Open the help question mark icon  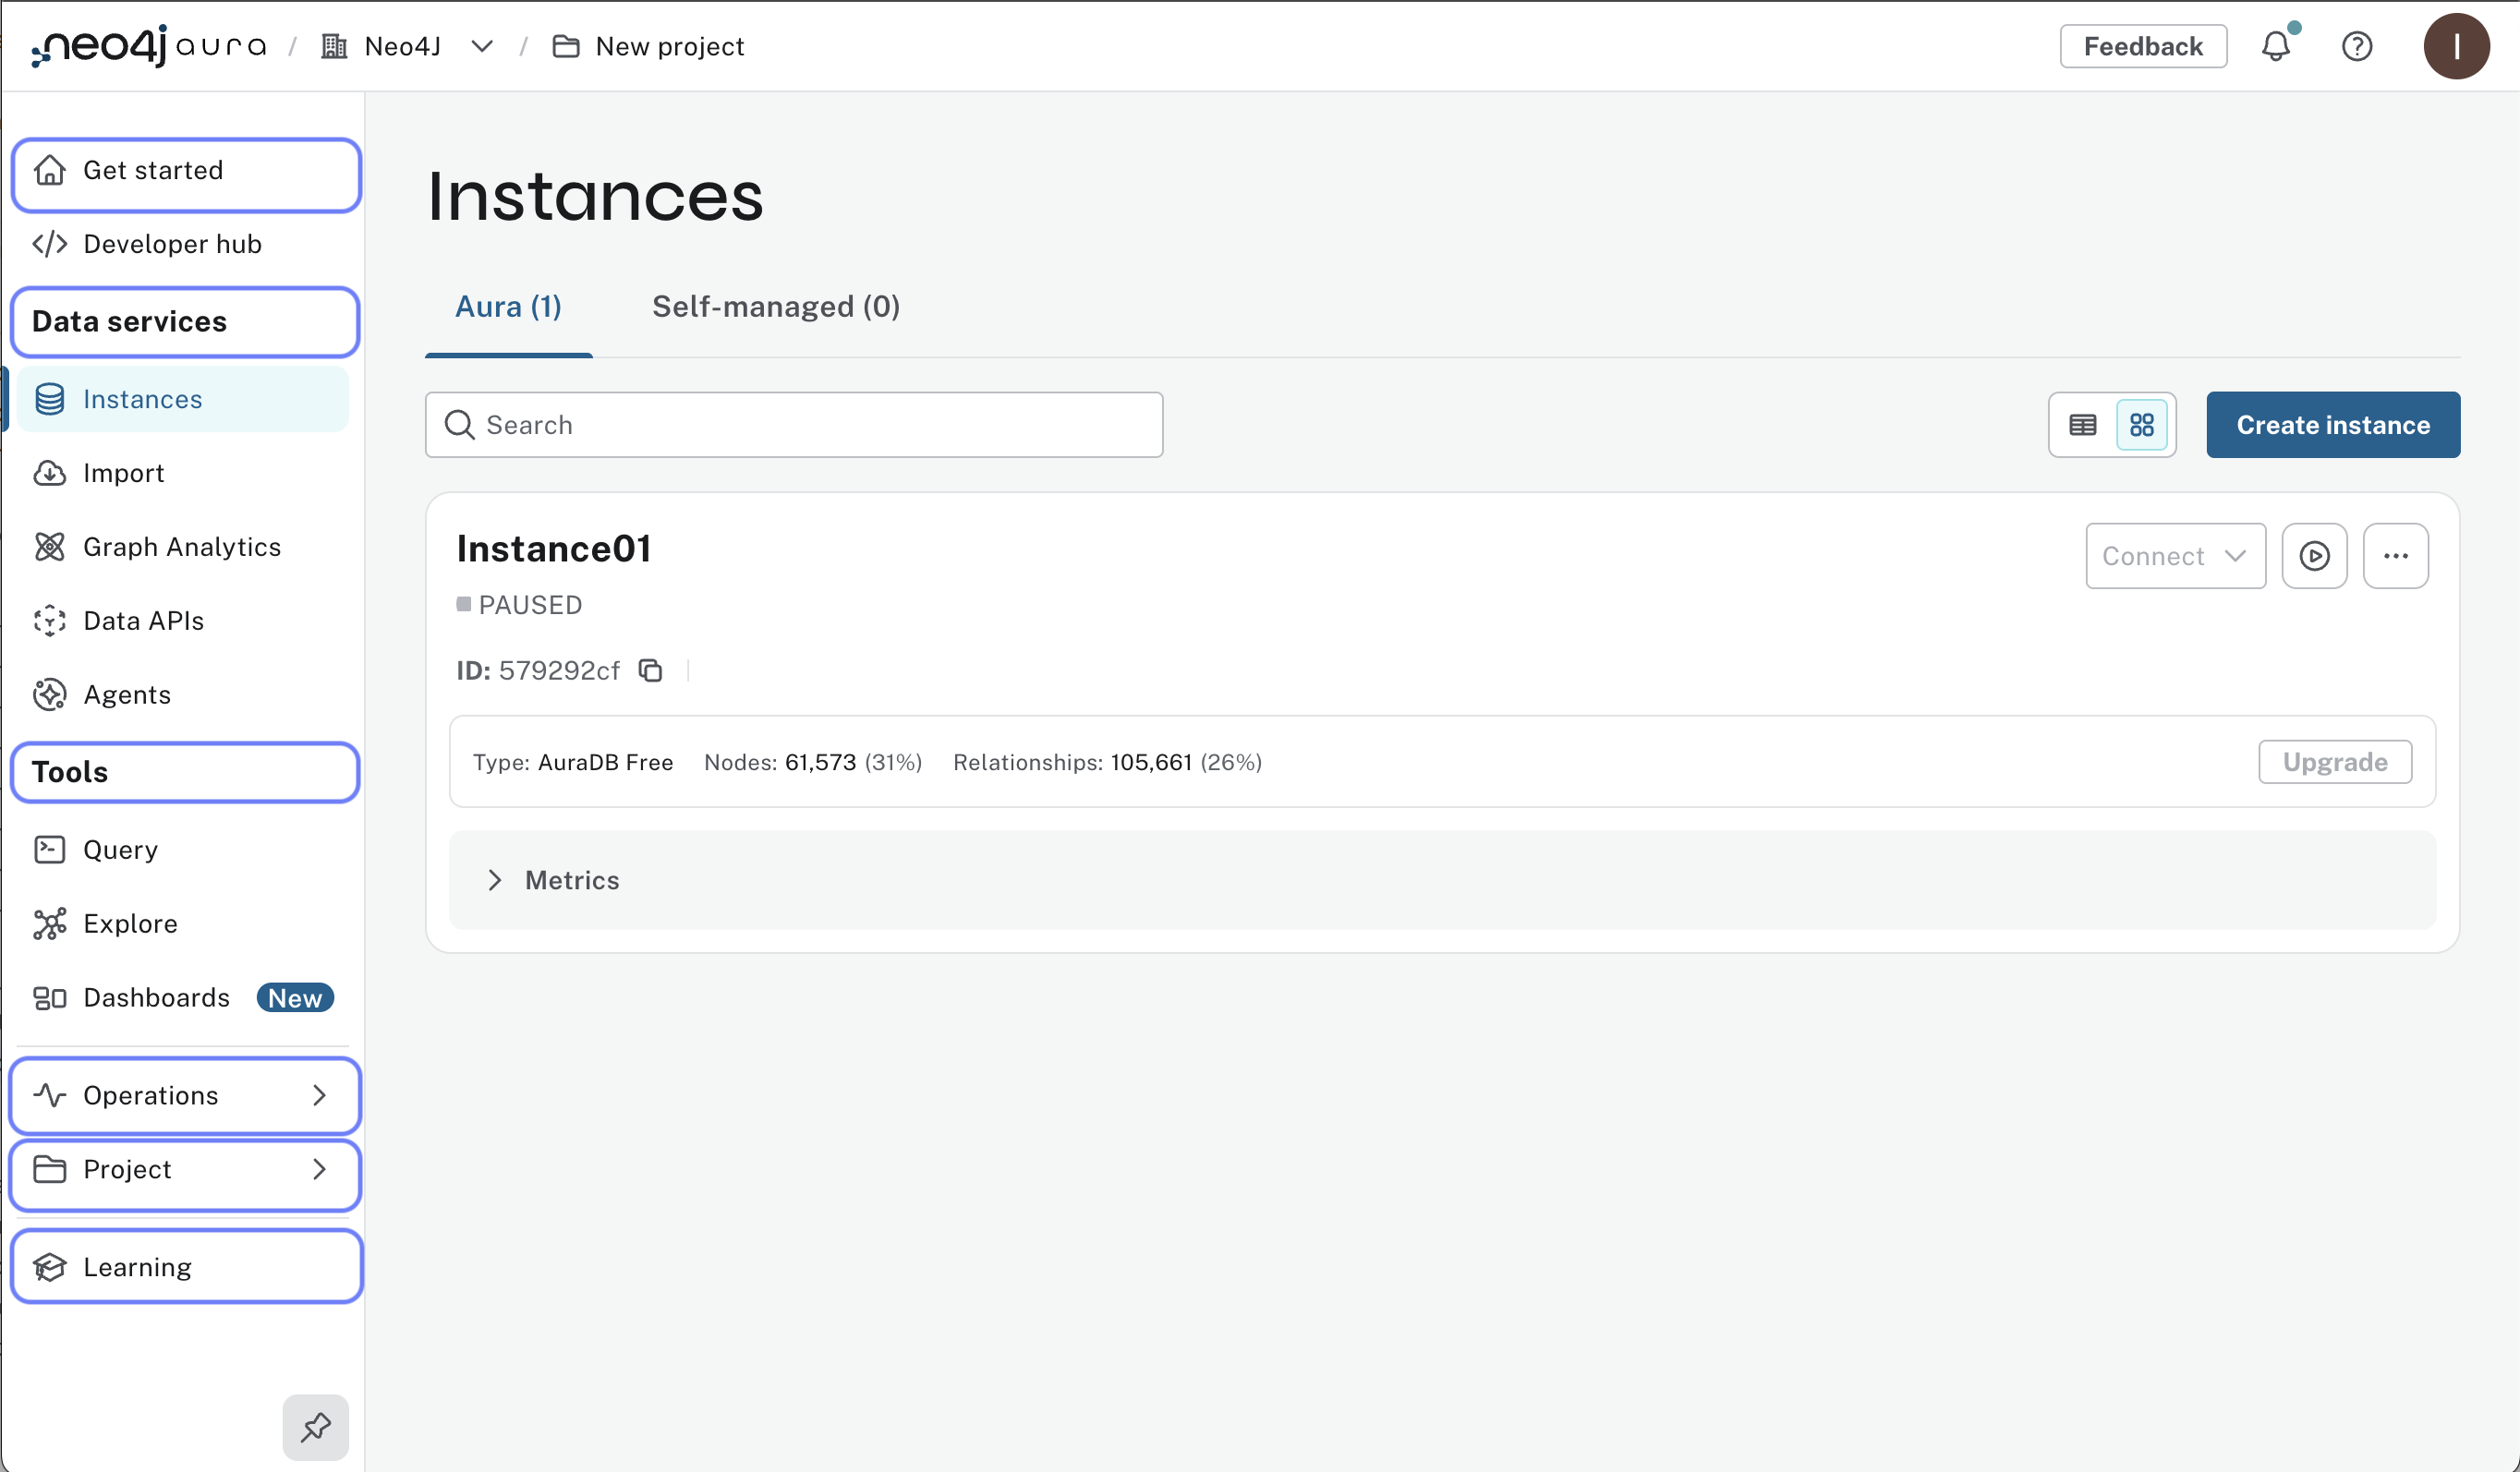2356,47
